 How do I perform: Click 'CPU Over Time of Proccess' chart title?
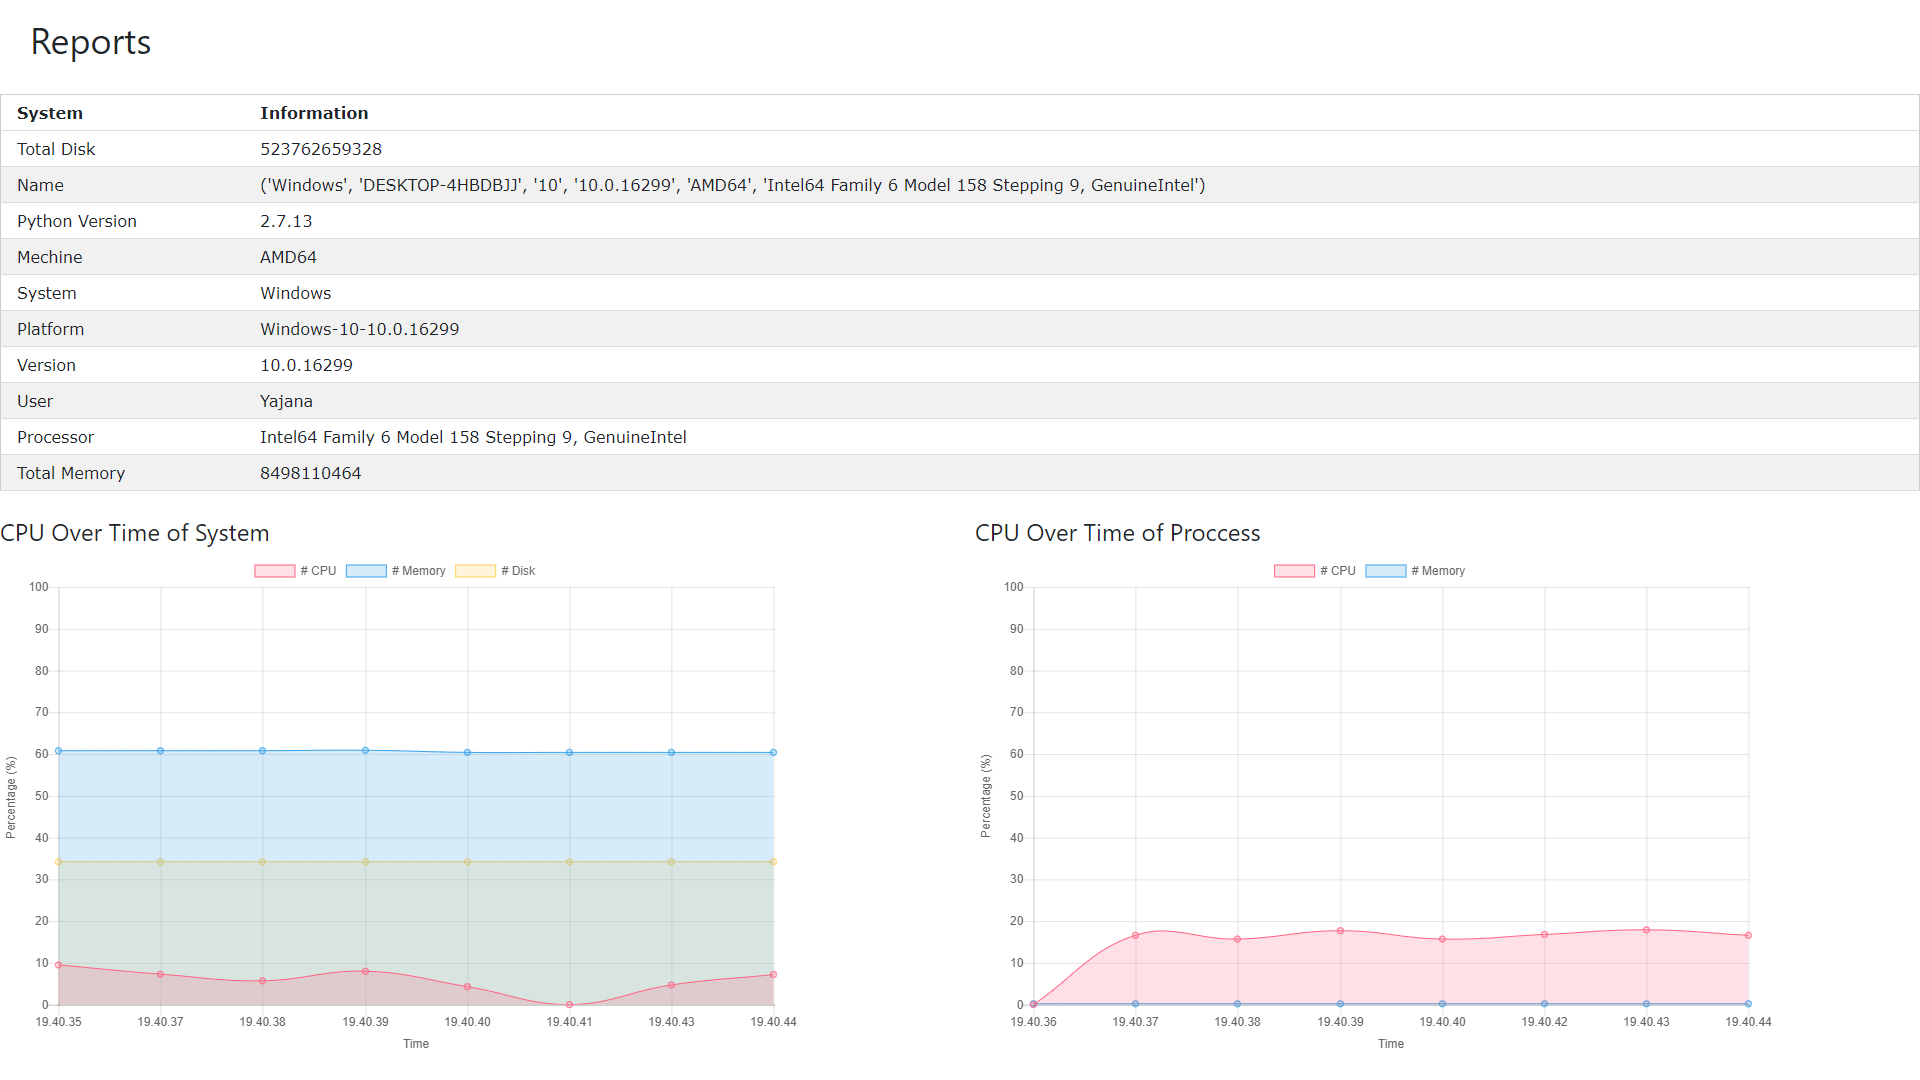1118,533
